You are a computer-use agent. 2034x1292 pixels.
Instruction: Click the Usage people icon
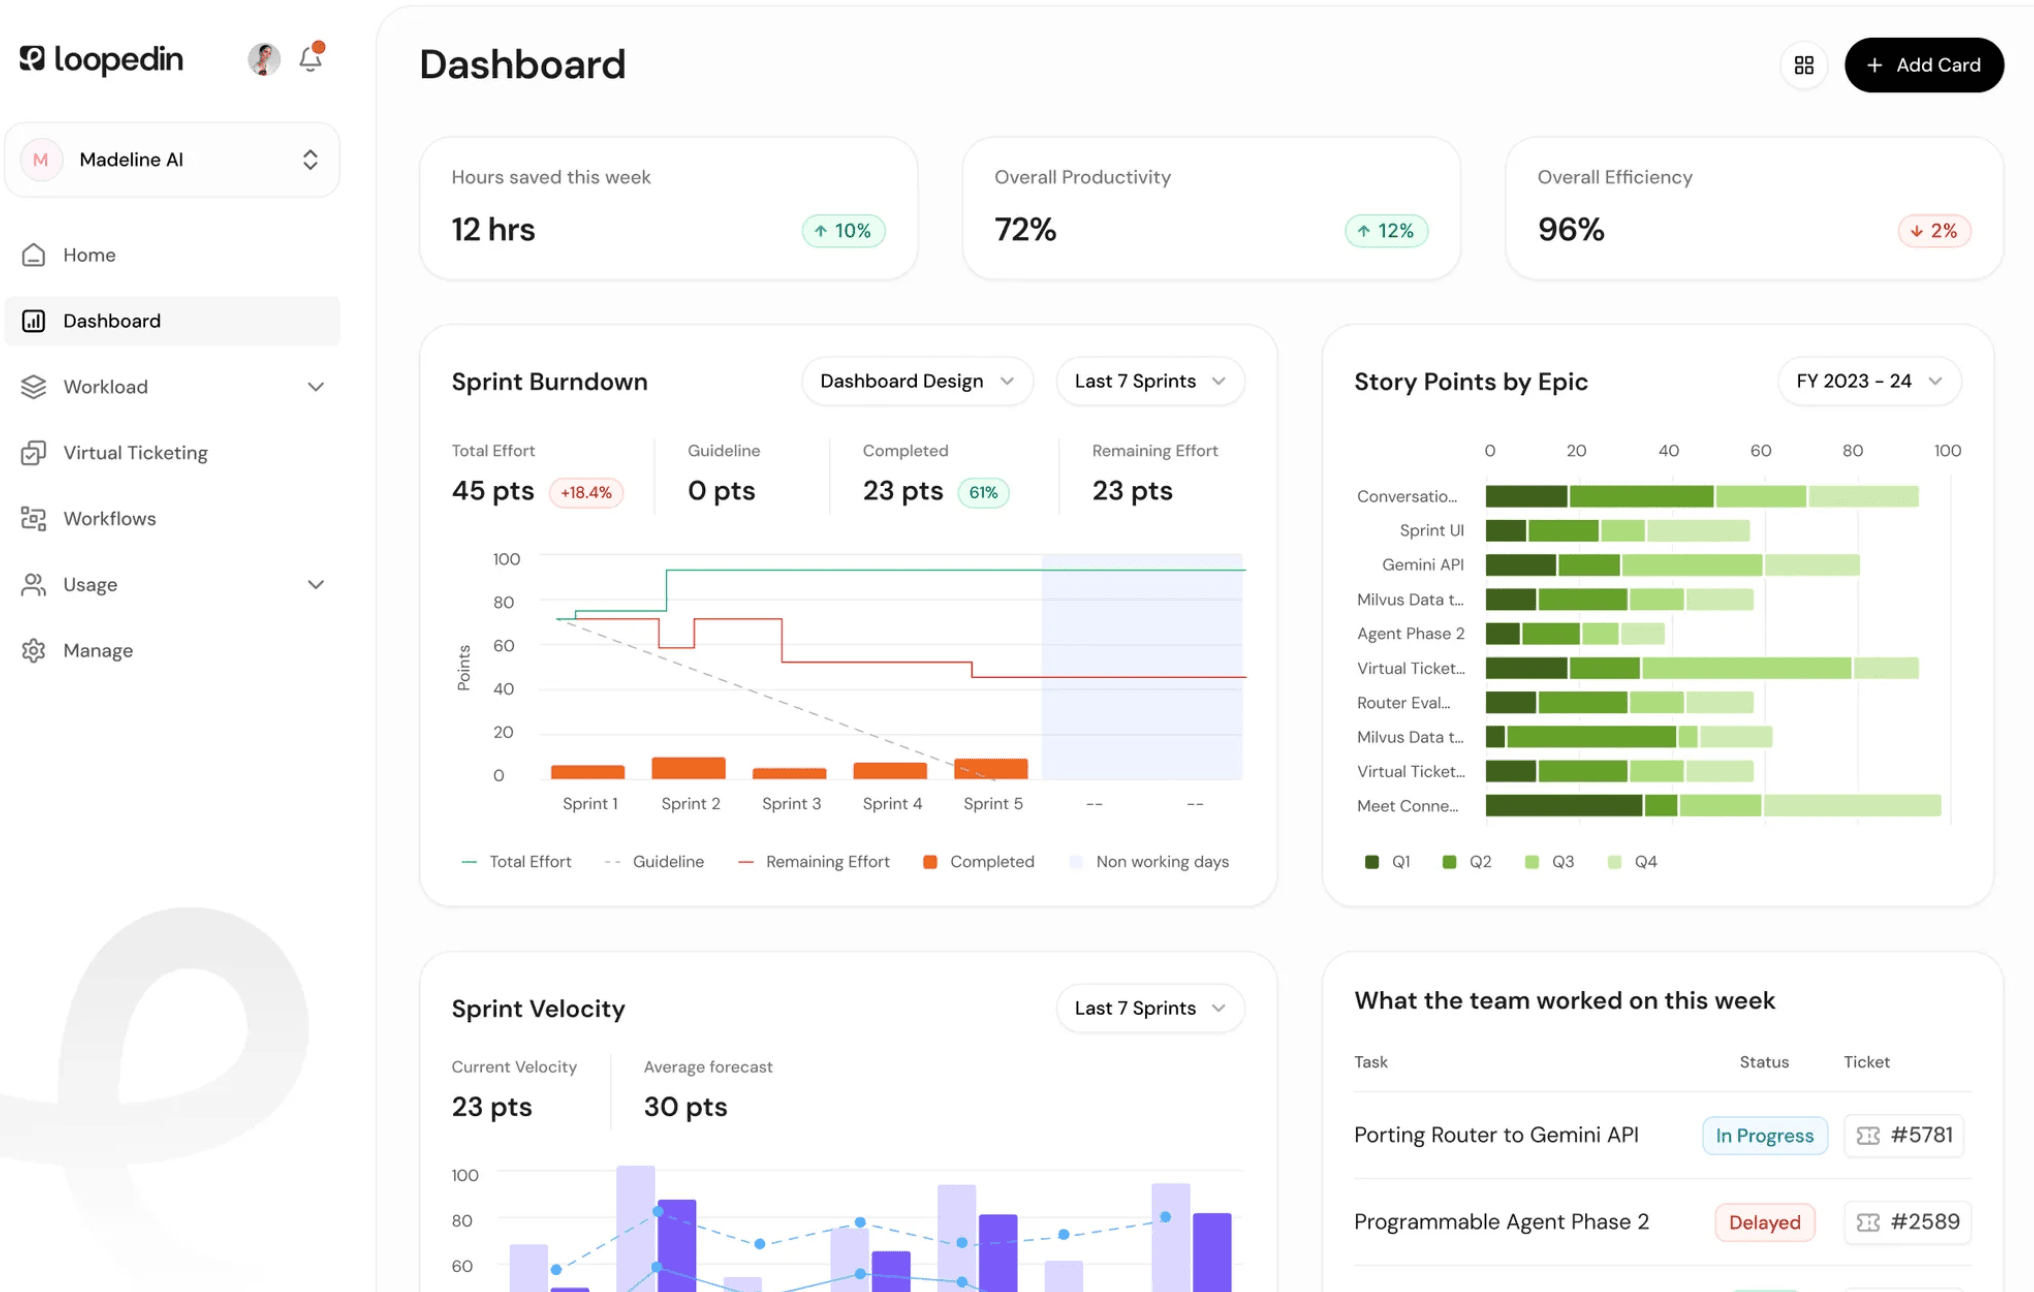(34, 585)
